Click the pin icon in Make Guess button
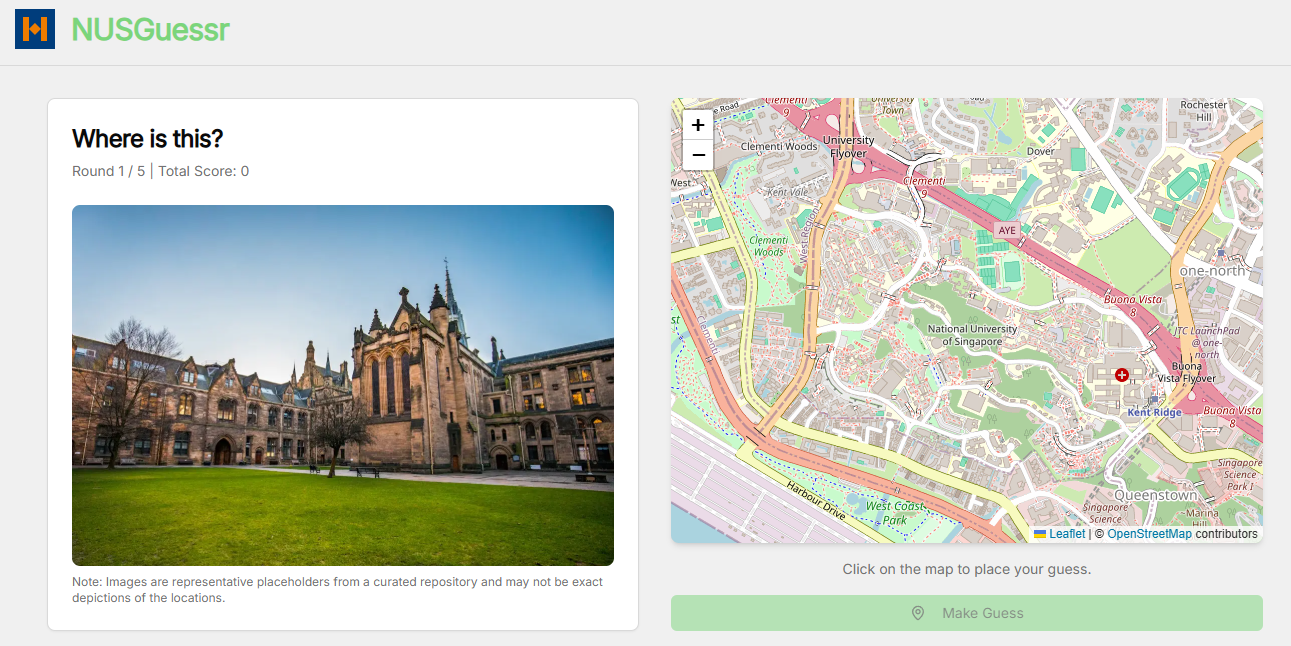 918,613
